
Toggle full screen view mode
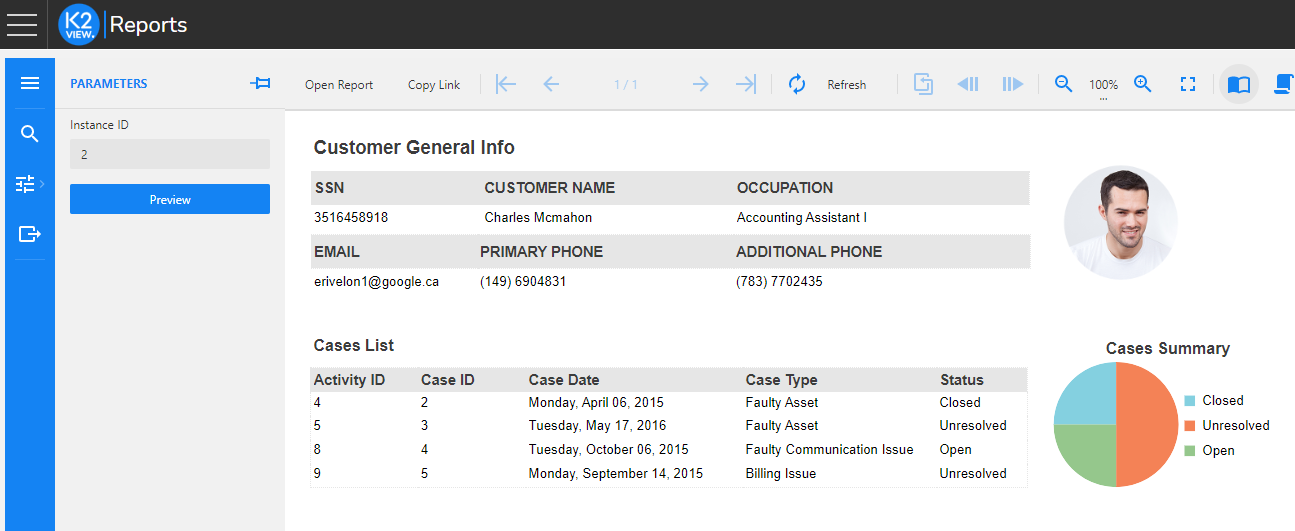[x=1188, y=85]
